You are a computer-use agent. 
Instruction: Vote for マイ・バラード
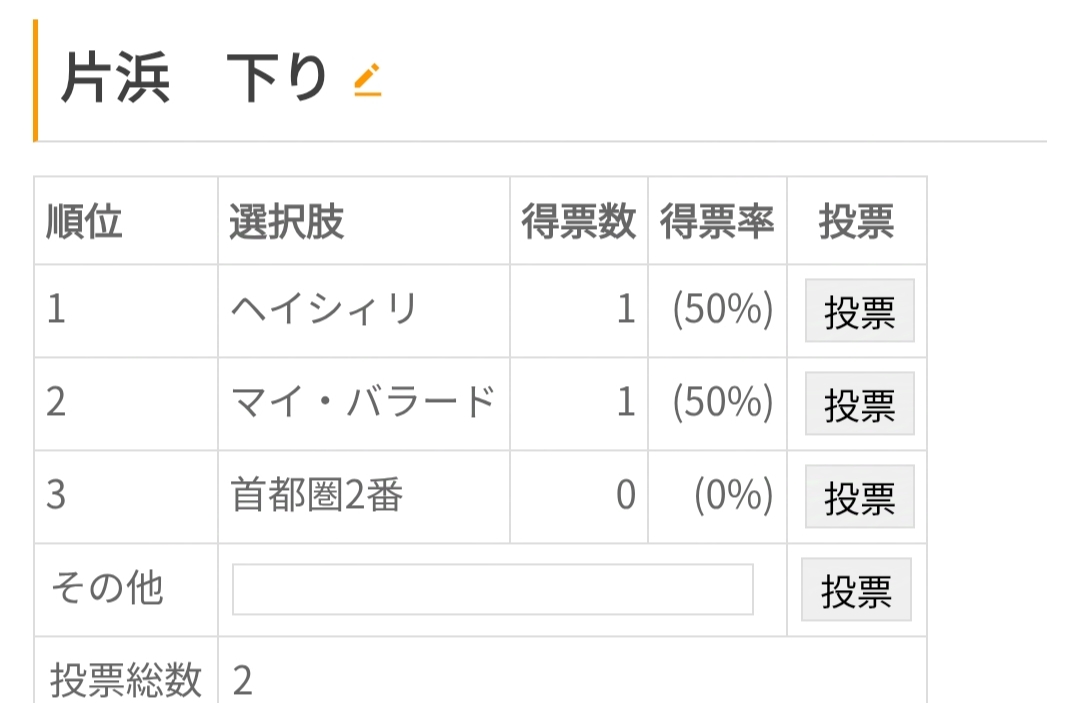click(860, 403)
